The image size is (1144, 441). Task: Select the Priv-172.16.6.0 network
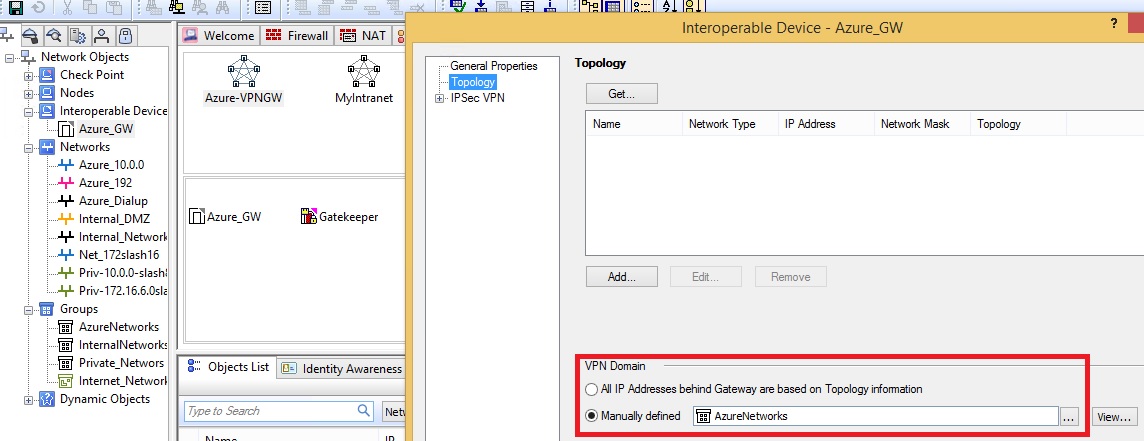click(123, 291)
